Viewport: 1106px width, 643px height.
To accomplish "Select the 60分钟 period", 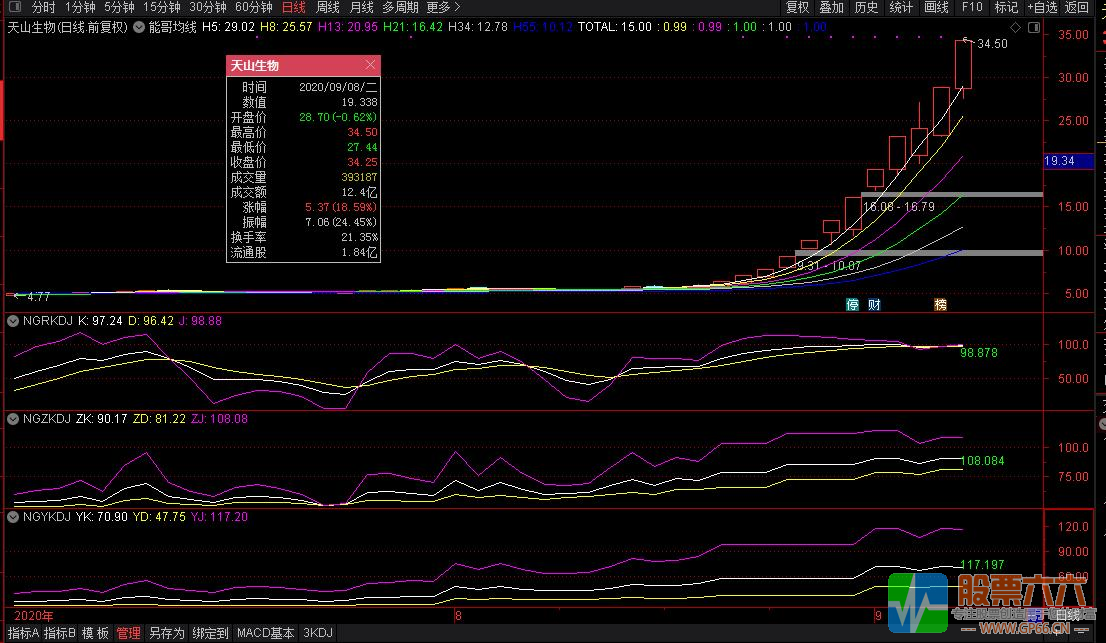I will tap(254, 7).
